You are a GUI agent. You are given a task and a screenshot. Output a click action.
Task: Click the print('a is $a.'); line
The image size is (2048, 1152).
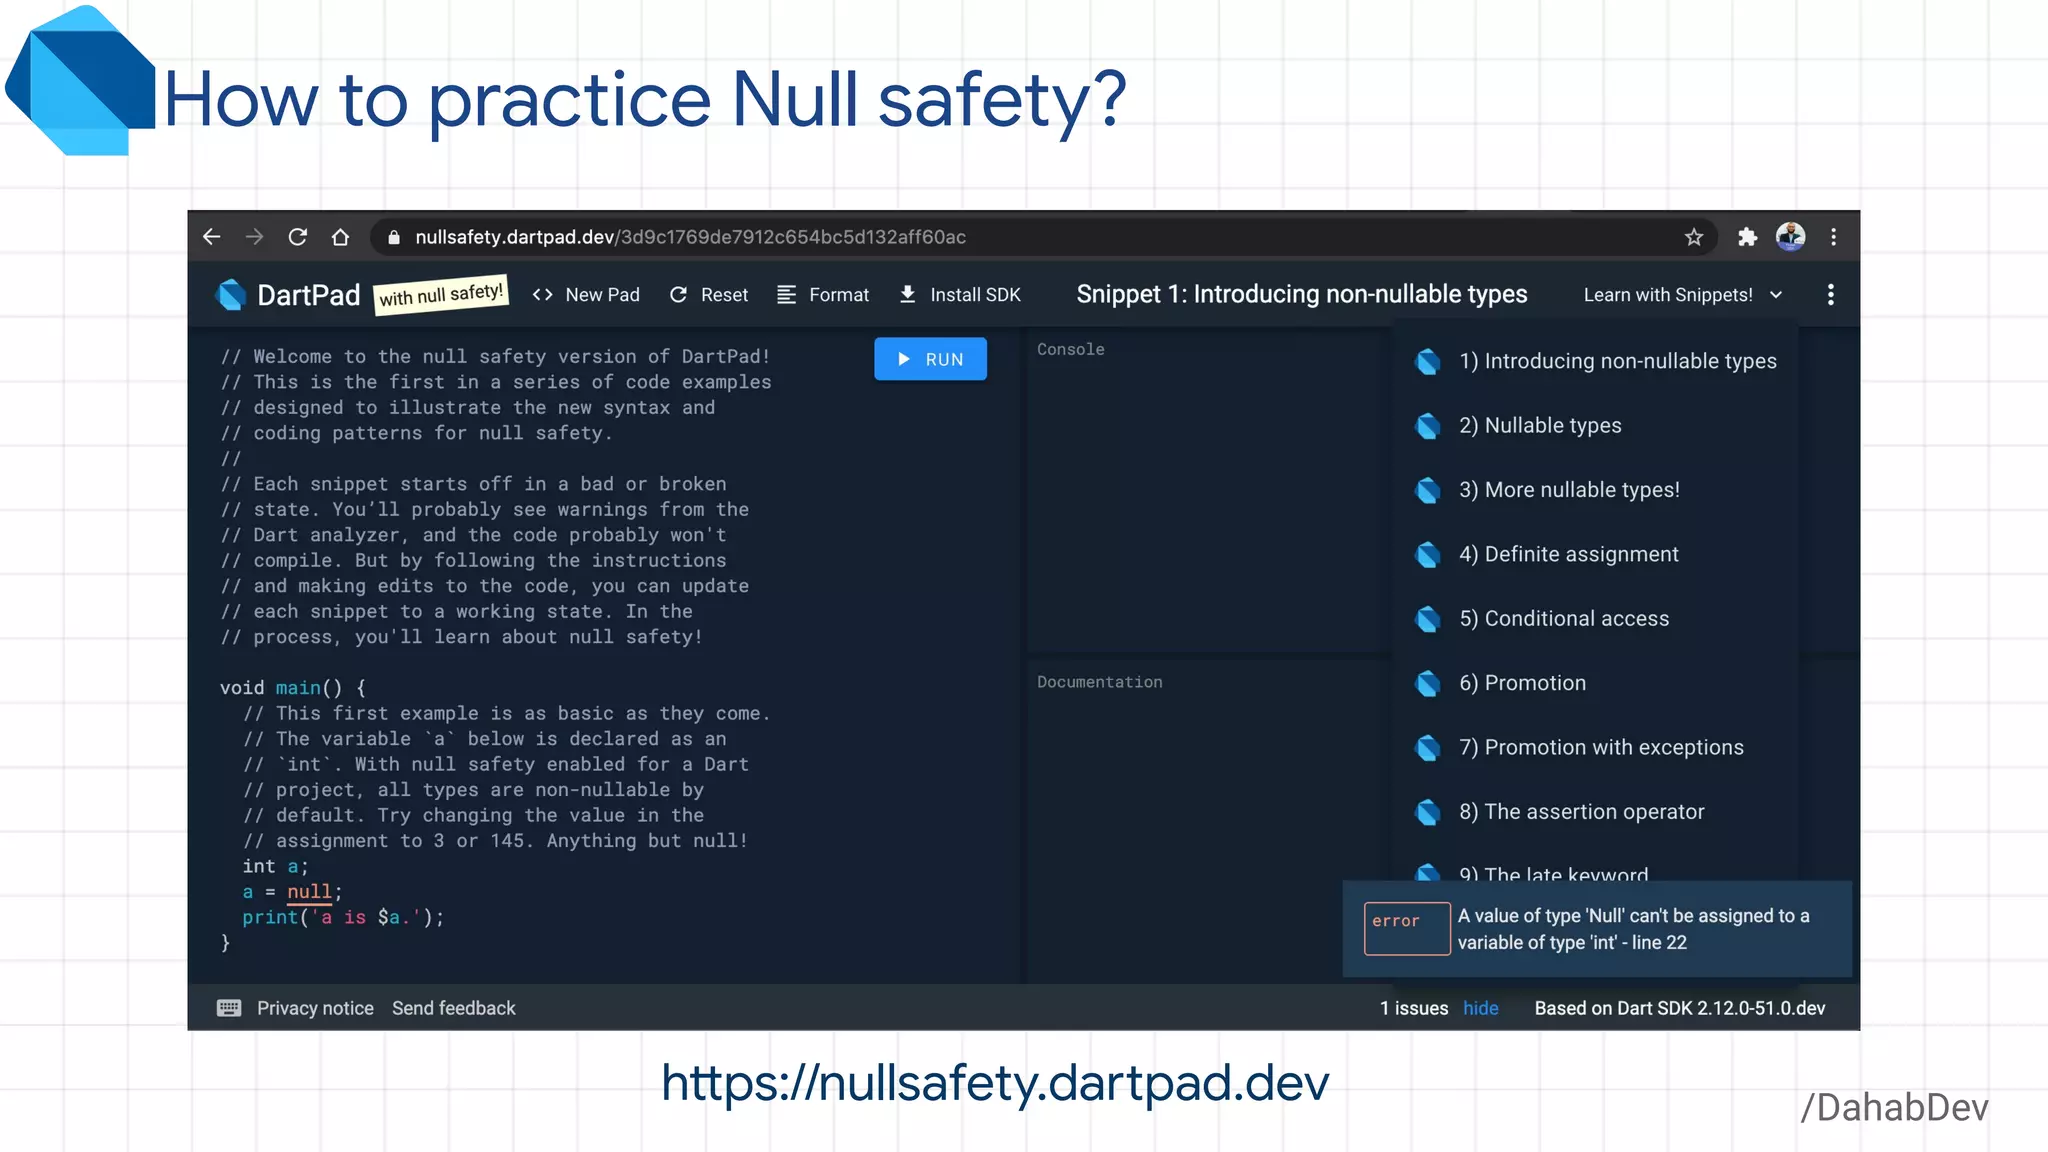tap(343, 917)
